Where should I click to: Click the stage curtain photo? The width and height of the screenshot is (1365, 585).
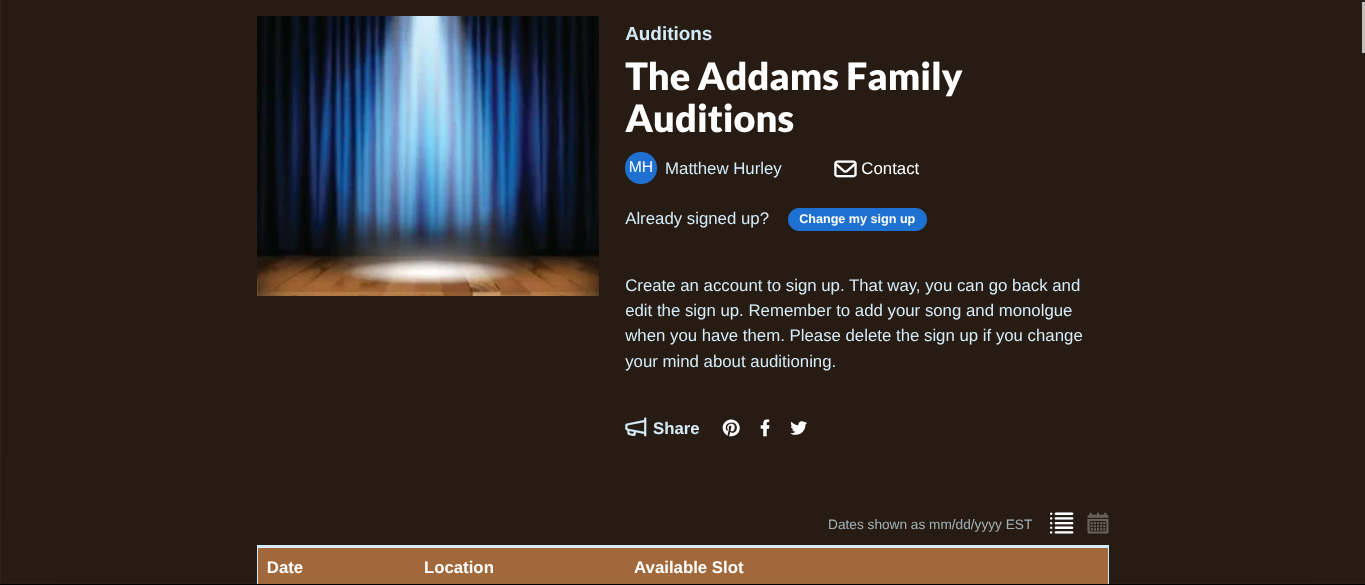pyautogui.click(x=427, y=154)
